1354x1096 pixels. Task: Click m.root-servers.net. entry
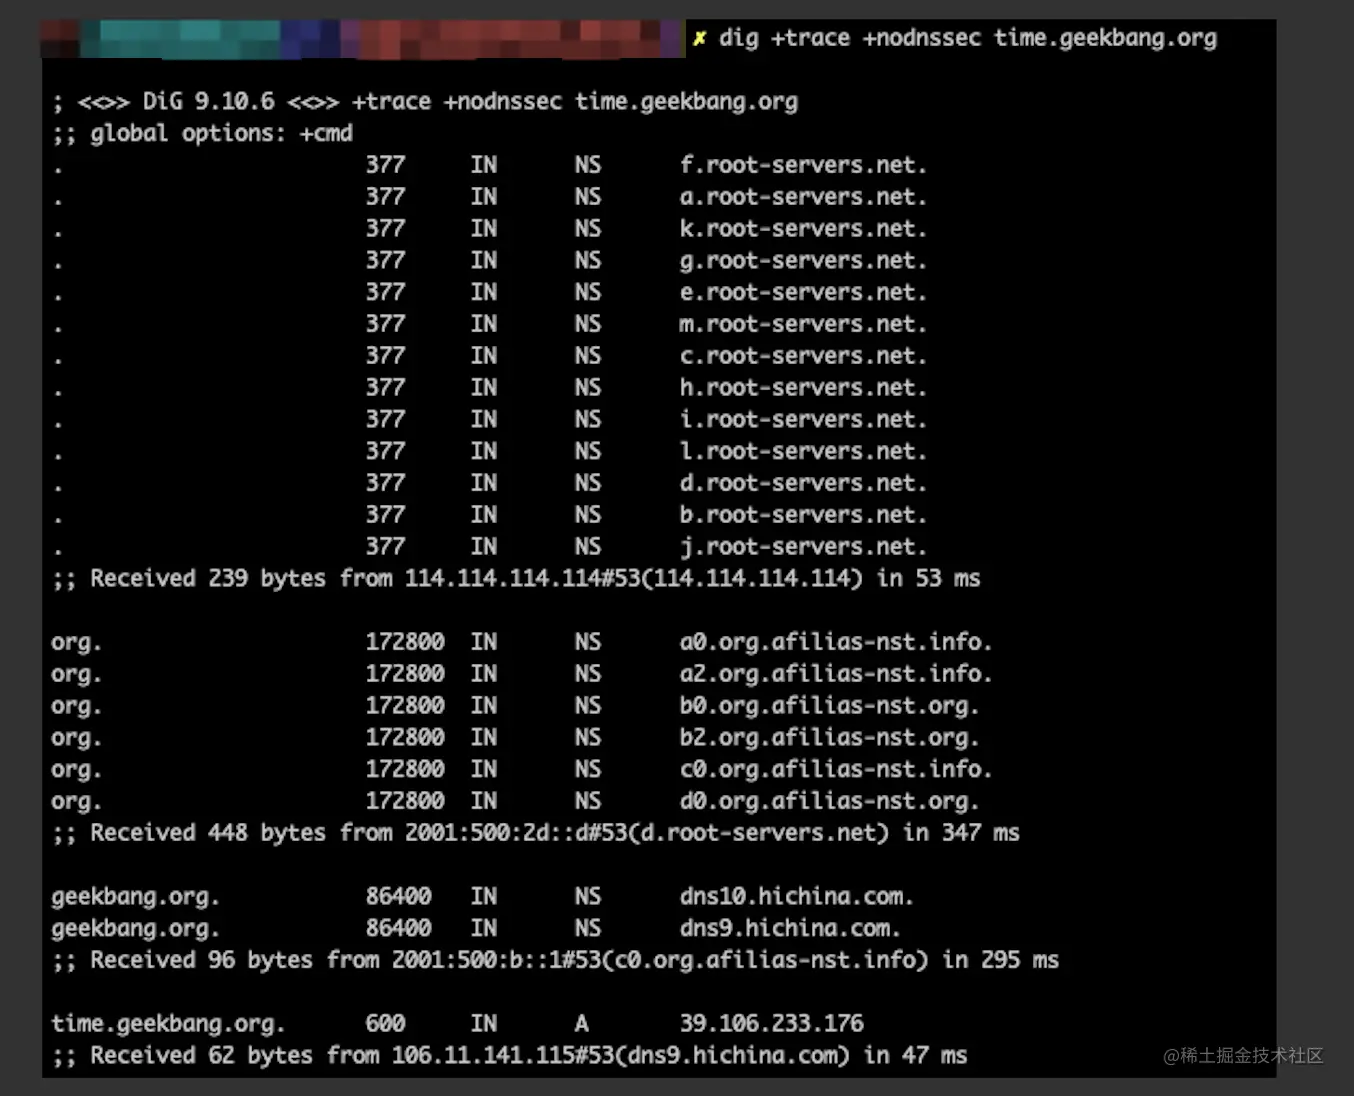tap(803, 324)
